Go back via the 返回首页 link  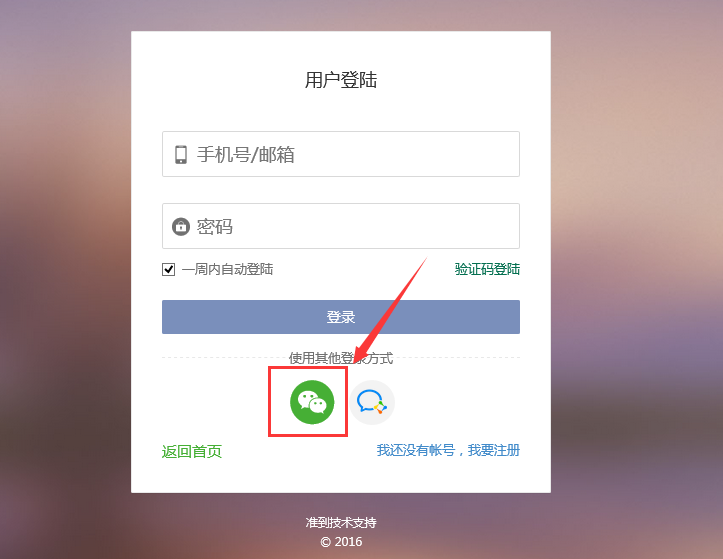[x=192, y=451]
